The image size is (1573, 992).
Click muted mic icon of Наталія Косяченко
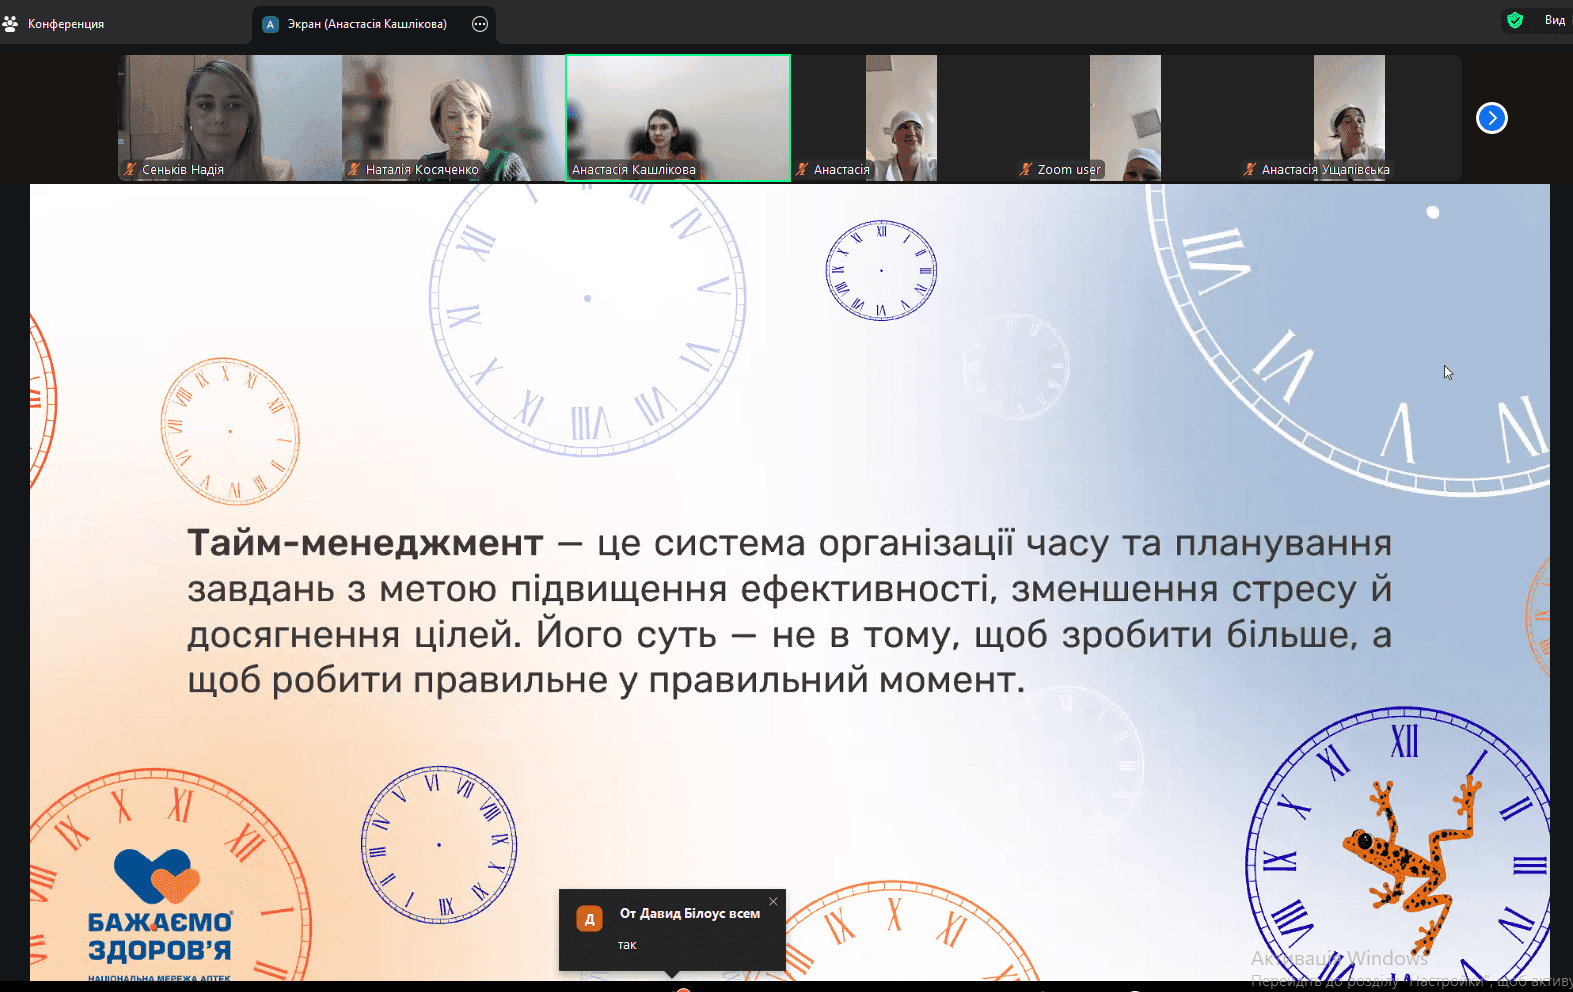pos(354,170)
